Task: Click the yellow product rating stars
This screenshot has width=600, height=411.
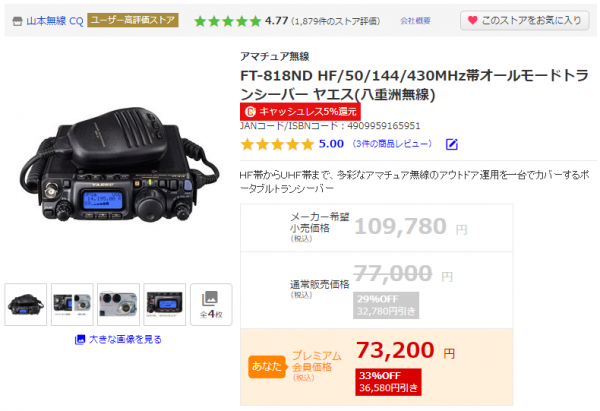Action: point(277,144)
